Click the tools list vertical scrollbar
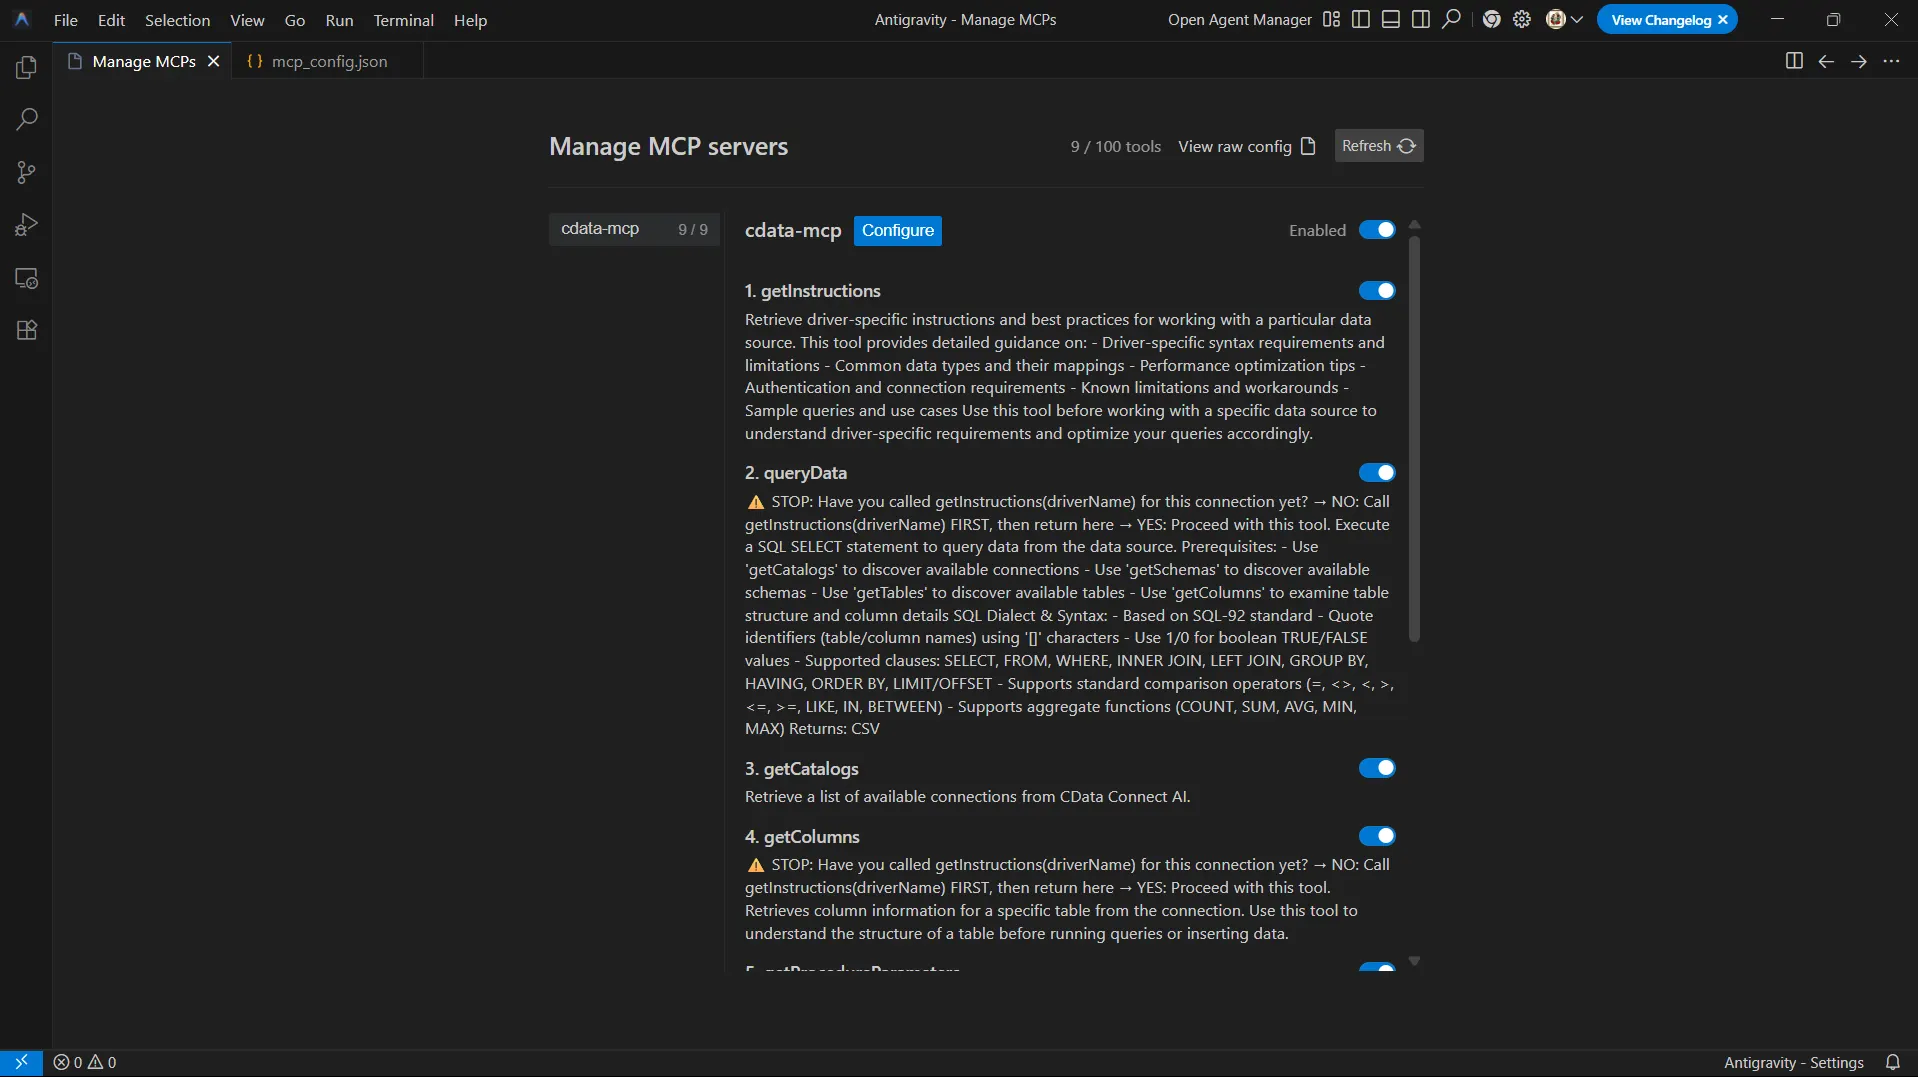 point(1414,440)
